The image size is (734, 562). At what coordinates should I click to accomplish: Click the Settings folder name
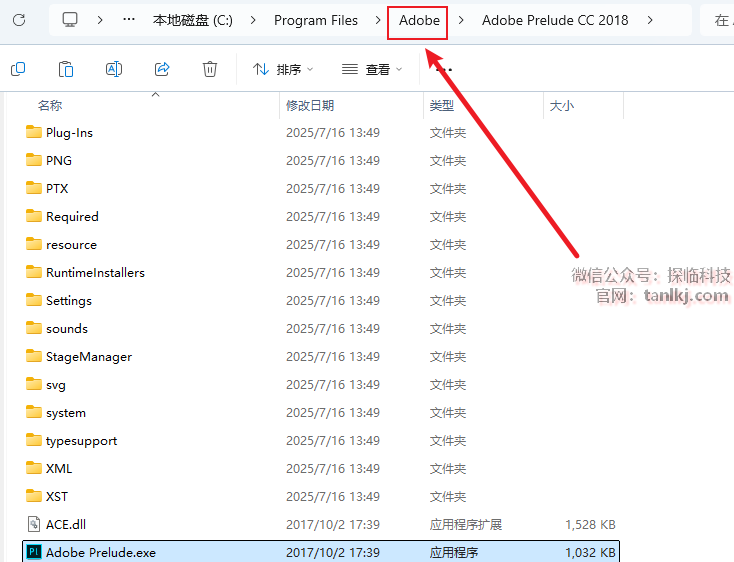pos(69,301)
